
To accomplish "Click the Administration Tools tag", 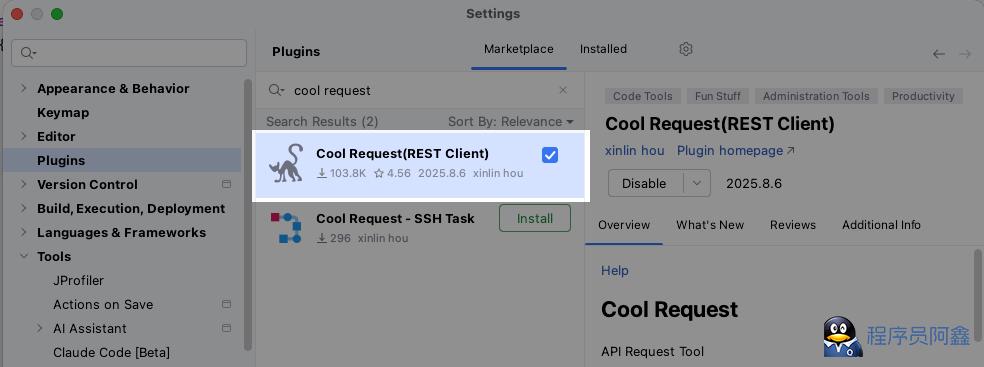I will click(816, 96).
